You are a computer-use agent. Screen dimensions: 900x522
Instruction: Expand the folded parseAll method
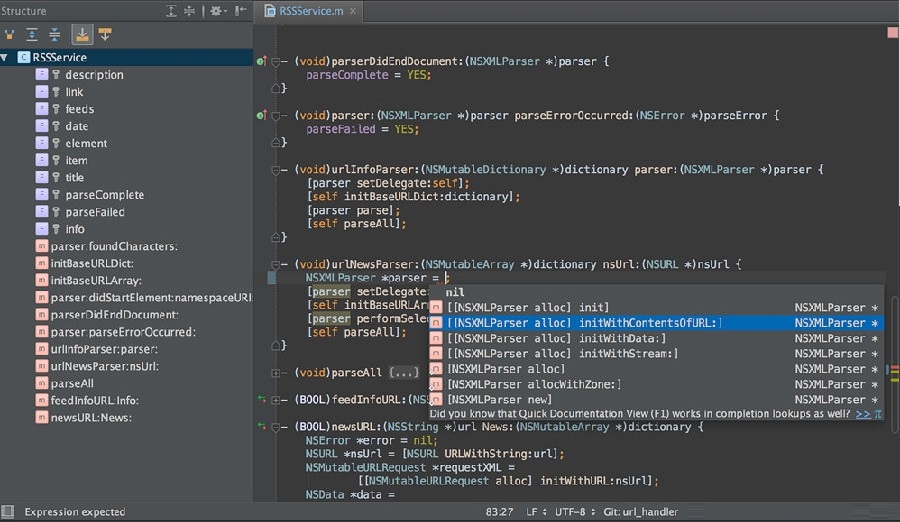pos(276,373)
